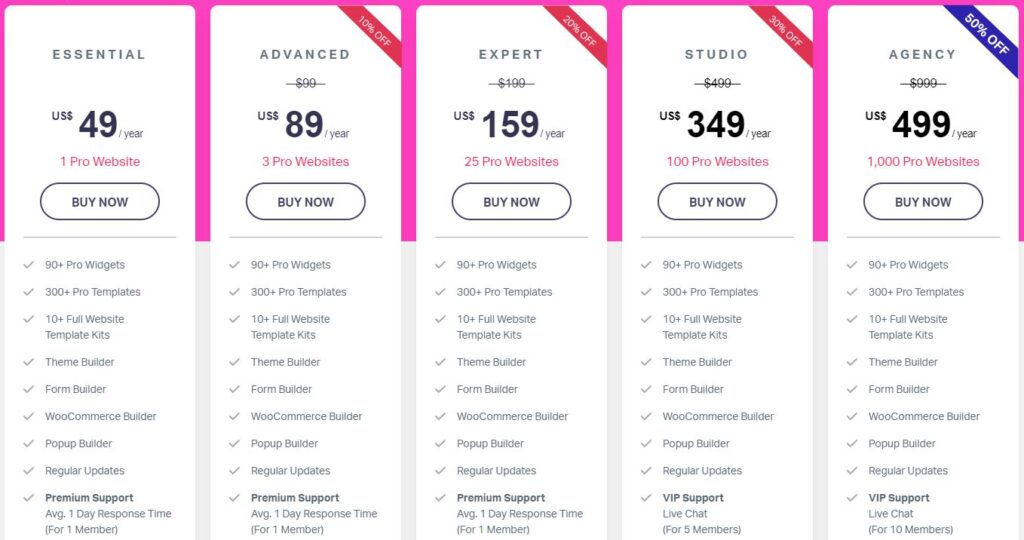Screen dimensions: 1024x540
Task: Click the Studio US$ 349 price
Action: tap(716, 125)
